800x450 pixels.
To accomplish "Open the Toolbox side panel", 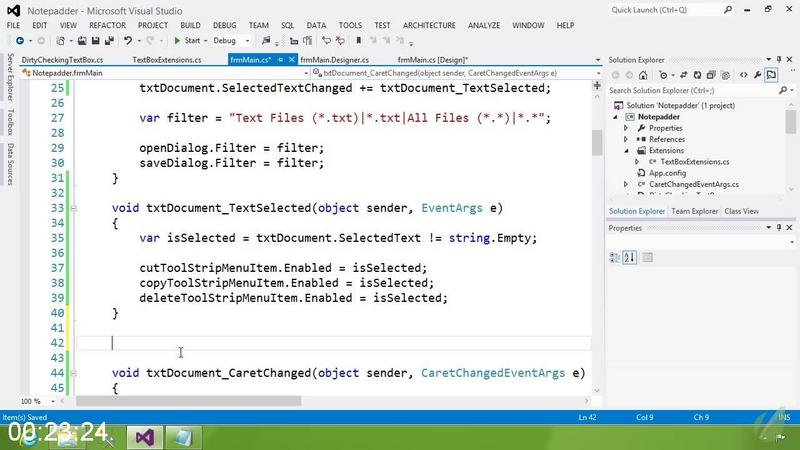I will pyautogui.click(x=10, y=122).
